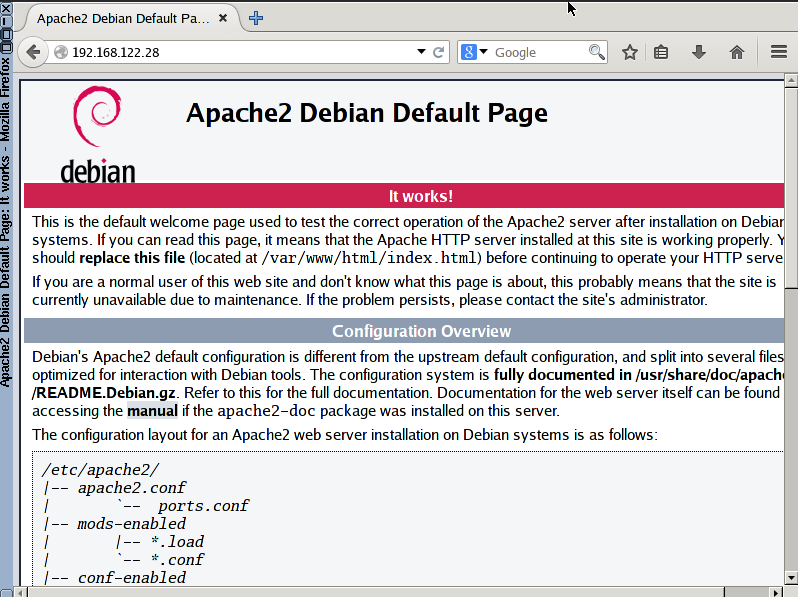Click the apache2-doc package name

tap(267, 411)
